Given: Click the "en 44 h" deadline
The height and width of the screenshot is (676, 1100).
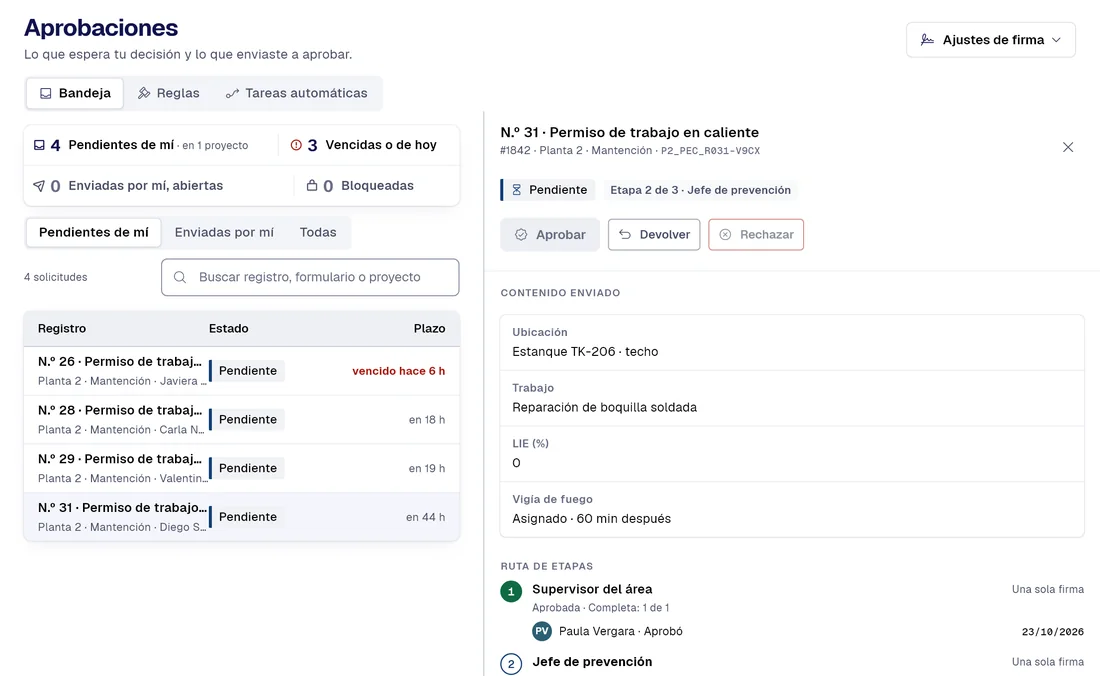Looking at the screenshot, I should point(425,517).
